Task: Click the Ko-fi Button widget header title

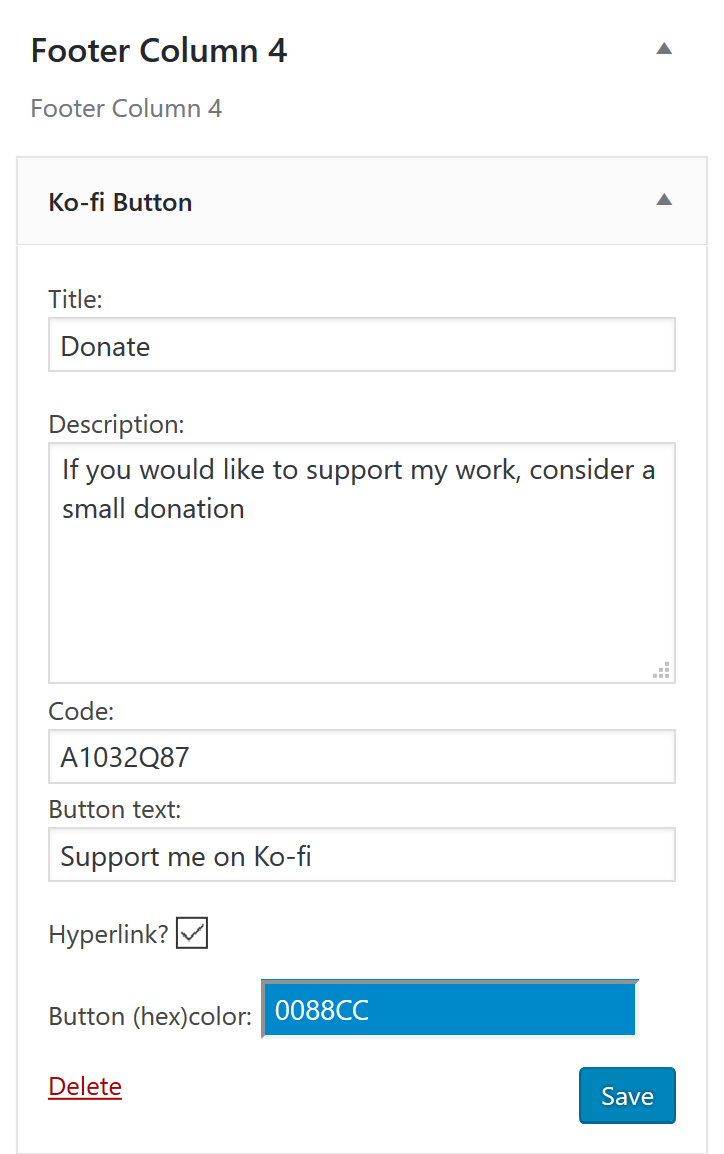Action: (x=120, y=202)
